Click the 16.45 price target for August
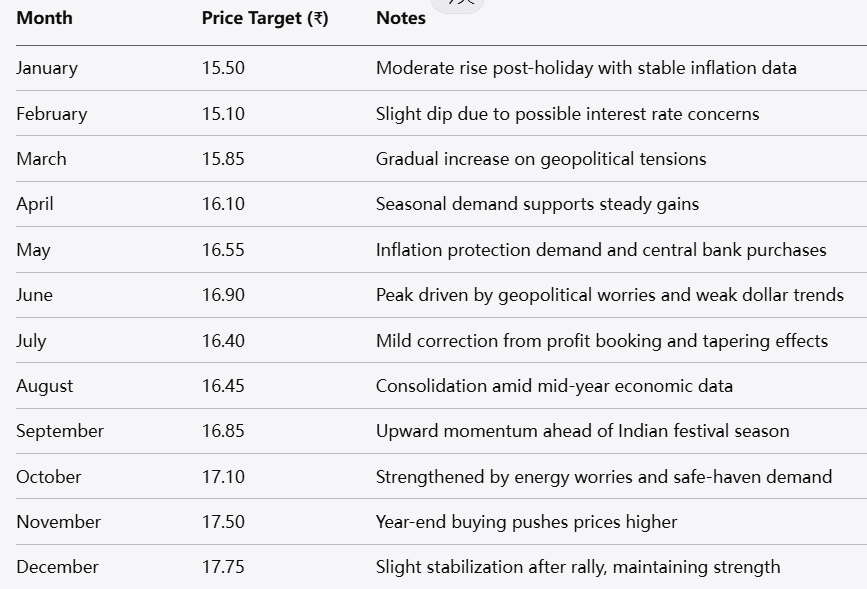The height and width of the screenshot is (589, 867). point(223,386)
